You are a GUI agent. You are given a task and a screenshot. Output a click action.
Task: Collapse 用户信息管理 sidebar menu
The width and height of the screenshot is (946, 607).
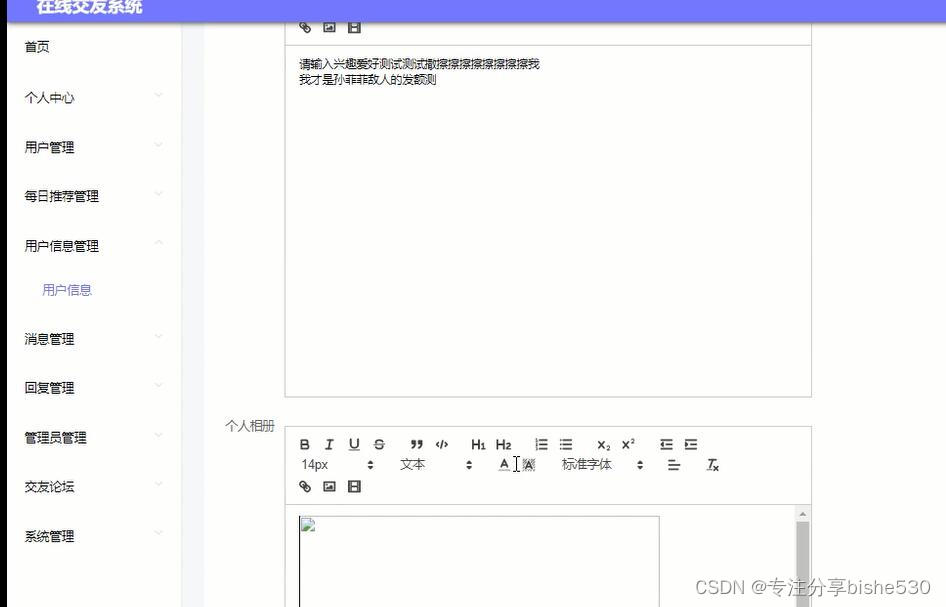tap(94, 246)
